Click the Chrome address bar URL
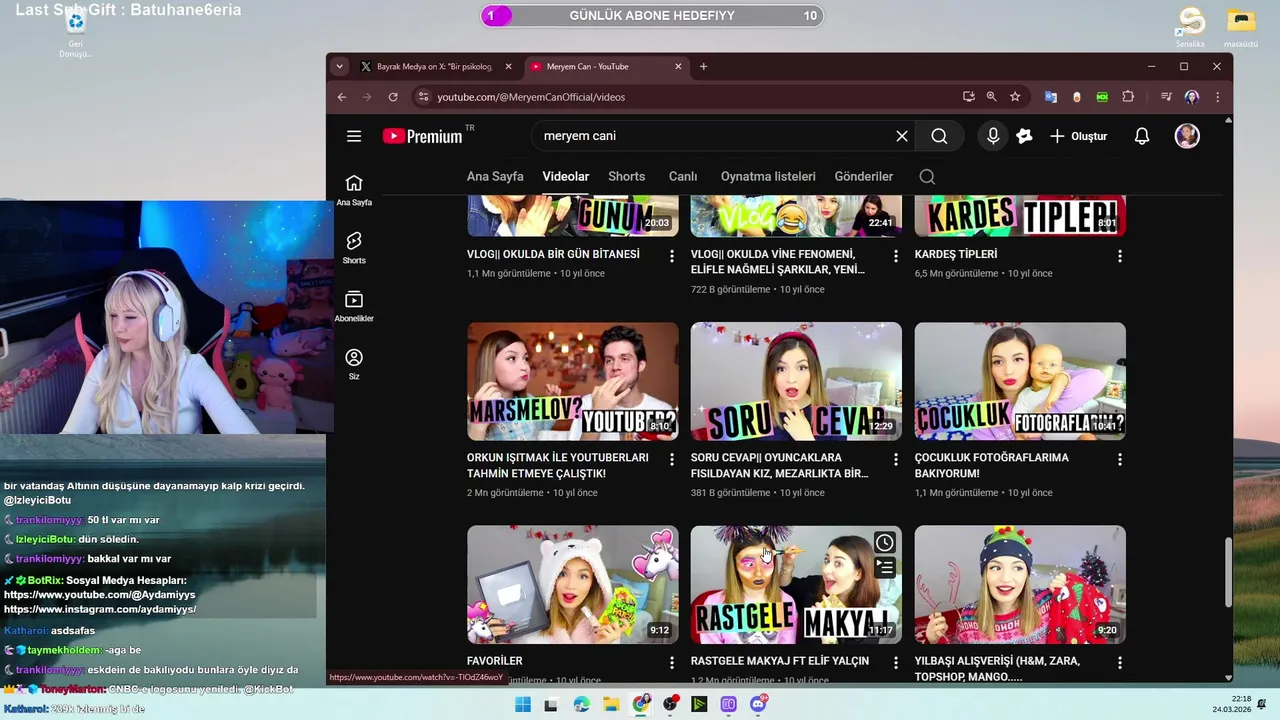 click(531, 97)
